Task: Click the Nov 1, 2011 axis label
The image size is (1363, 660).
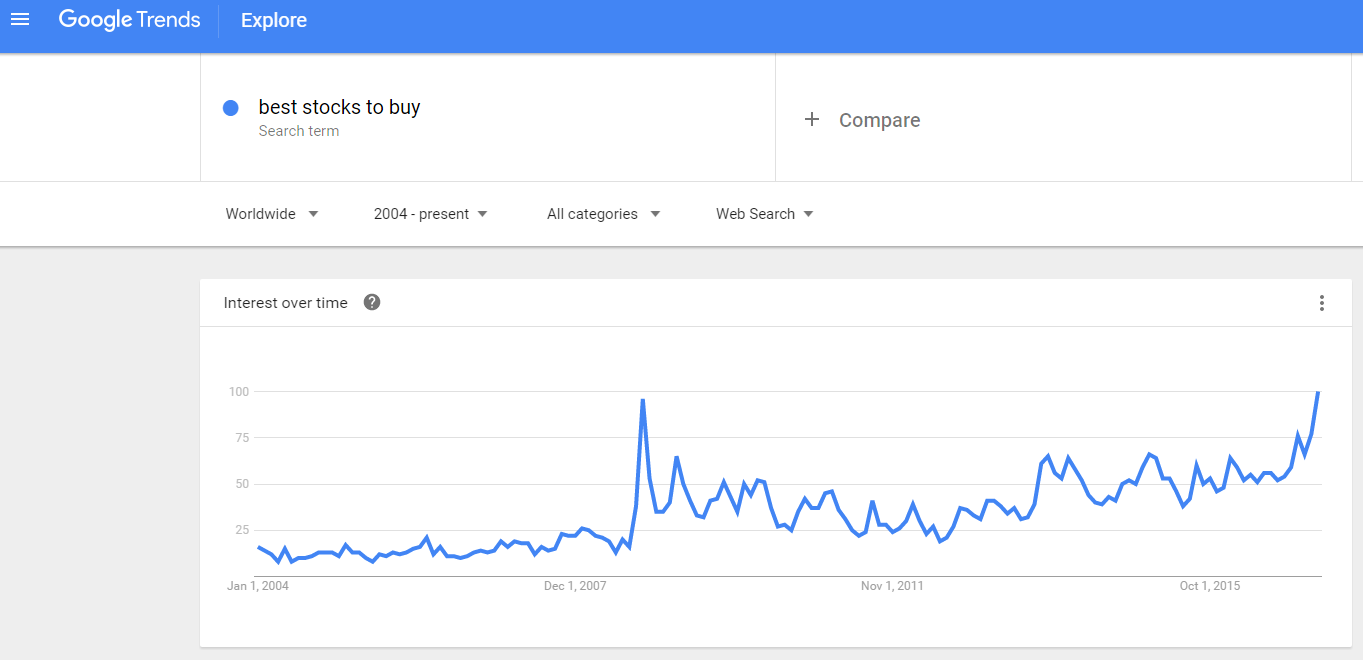Action: pyautogui.click(x=892, y=586)
